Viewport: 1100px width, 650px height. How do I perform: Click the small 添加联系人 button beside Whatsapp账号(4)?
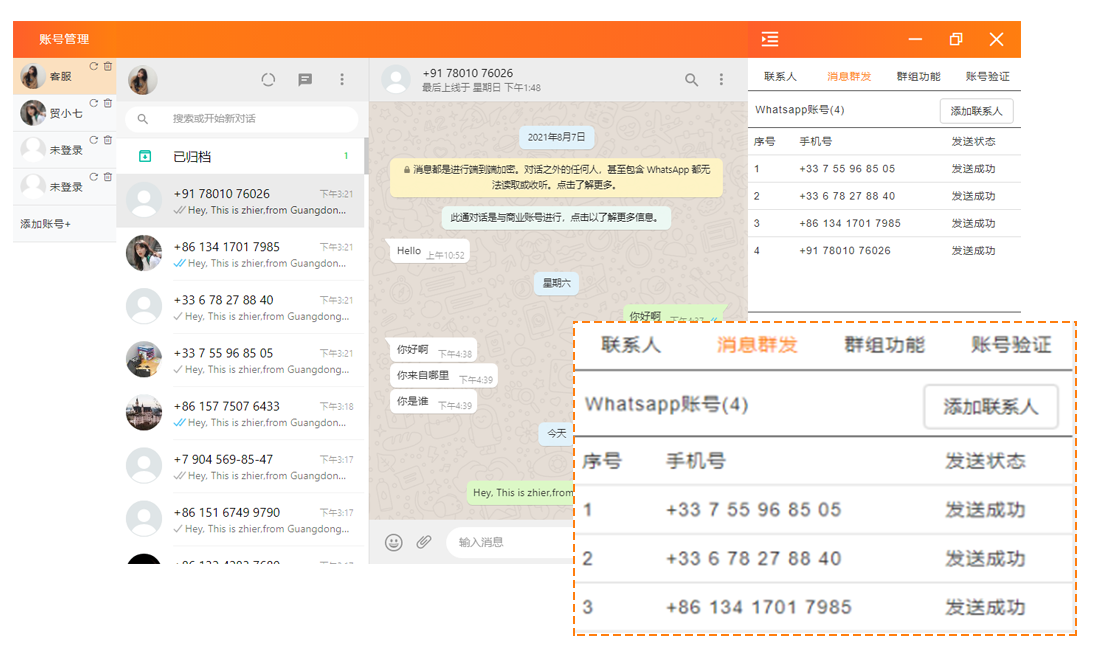click(x=977, y=111)
